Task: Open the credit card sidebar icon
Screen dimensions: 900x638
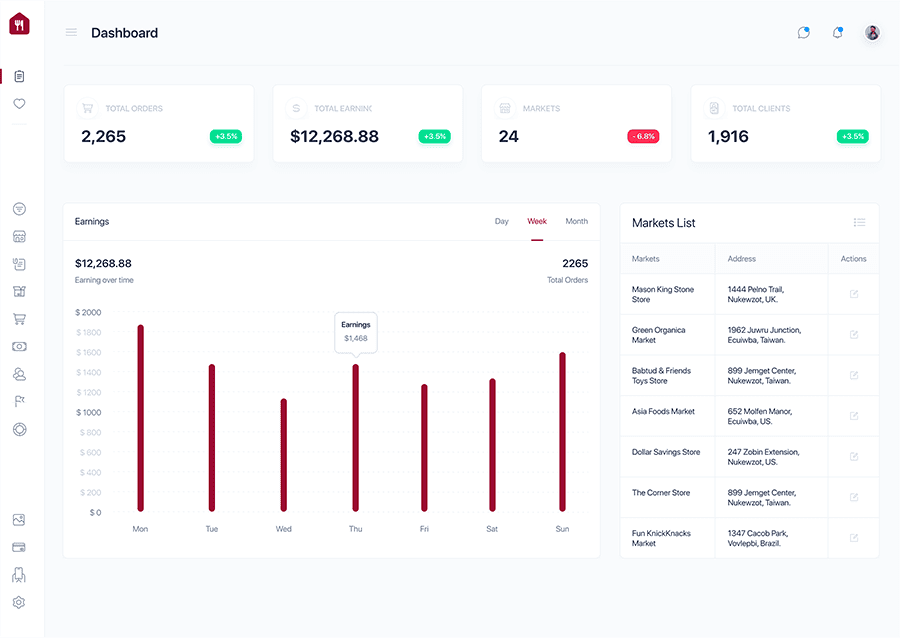Action: [x=19, y=547]
